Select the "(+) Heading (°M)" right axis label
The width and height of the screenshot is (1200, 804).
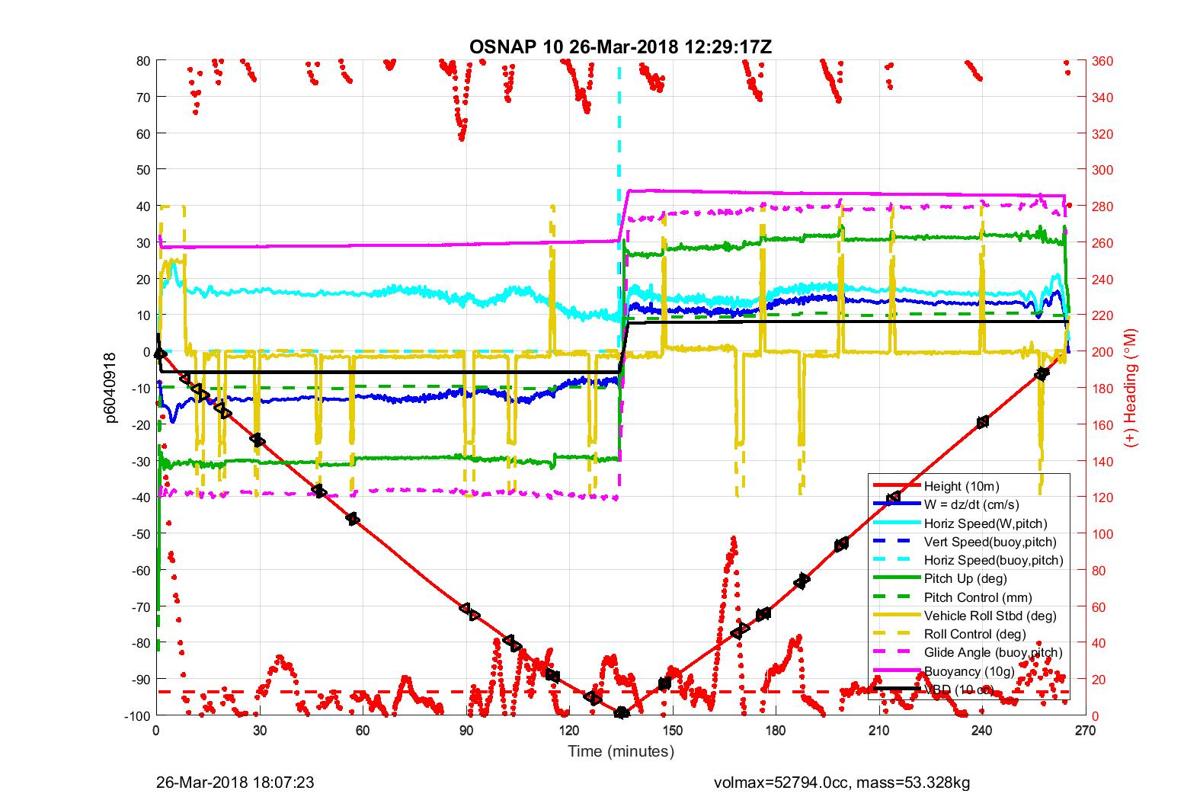[x=1131, y=387]
